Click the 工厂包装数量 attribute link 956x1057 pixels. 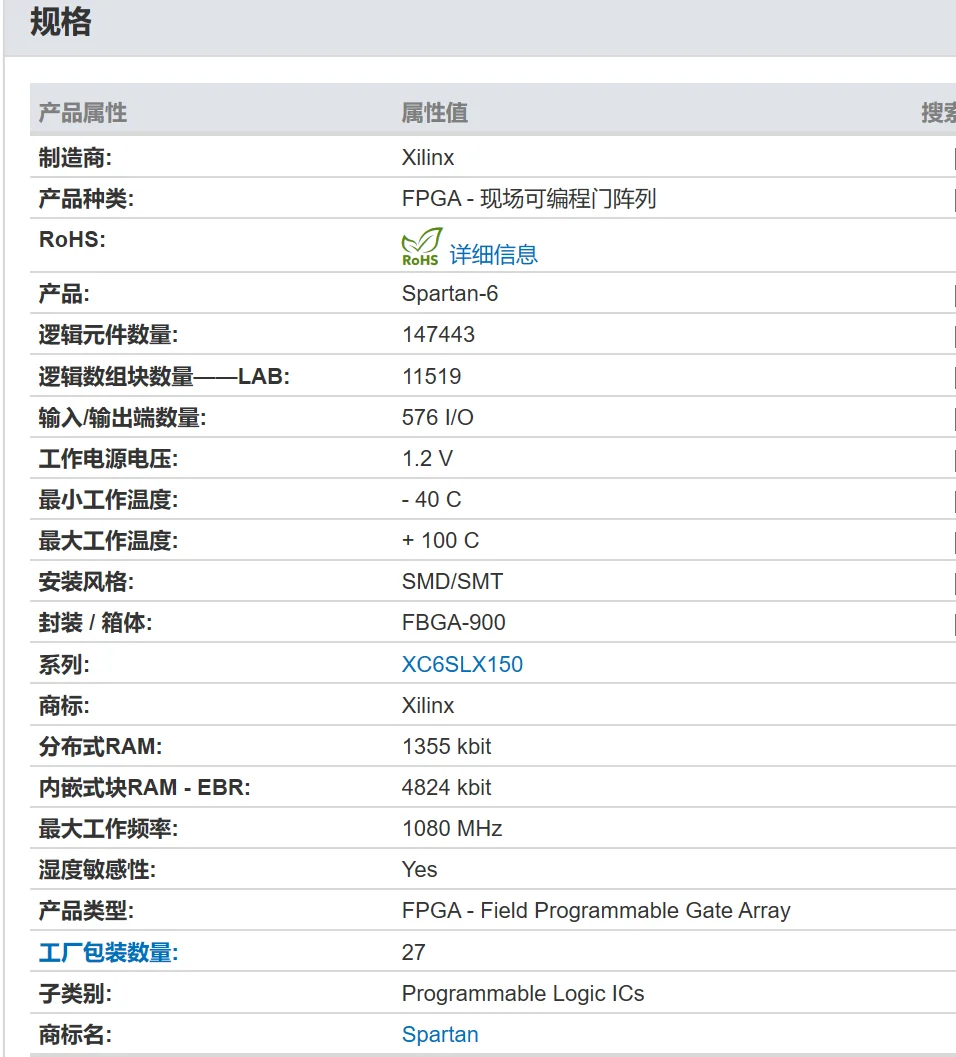(108, 952)
